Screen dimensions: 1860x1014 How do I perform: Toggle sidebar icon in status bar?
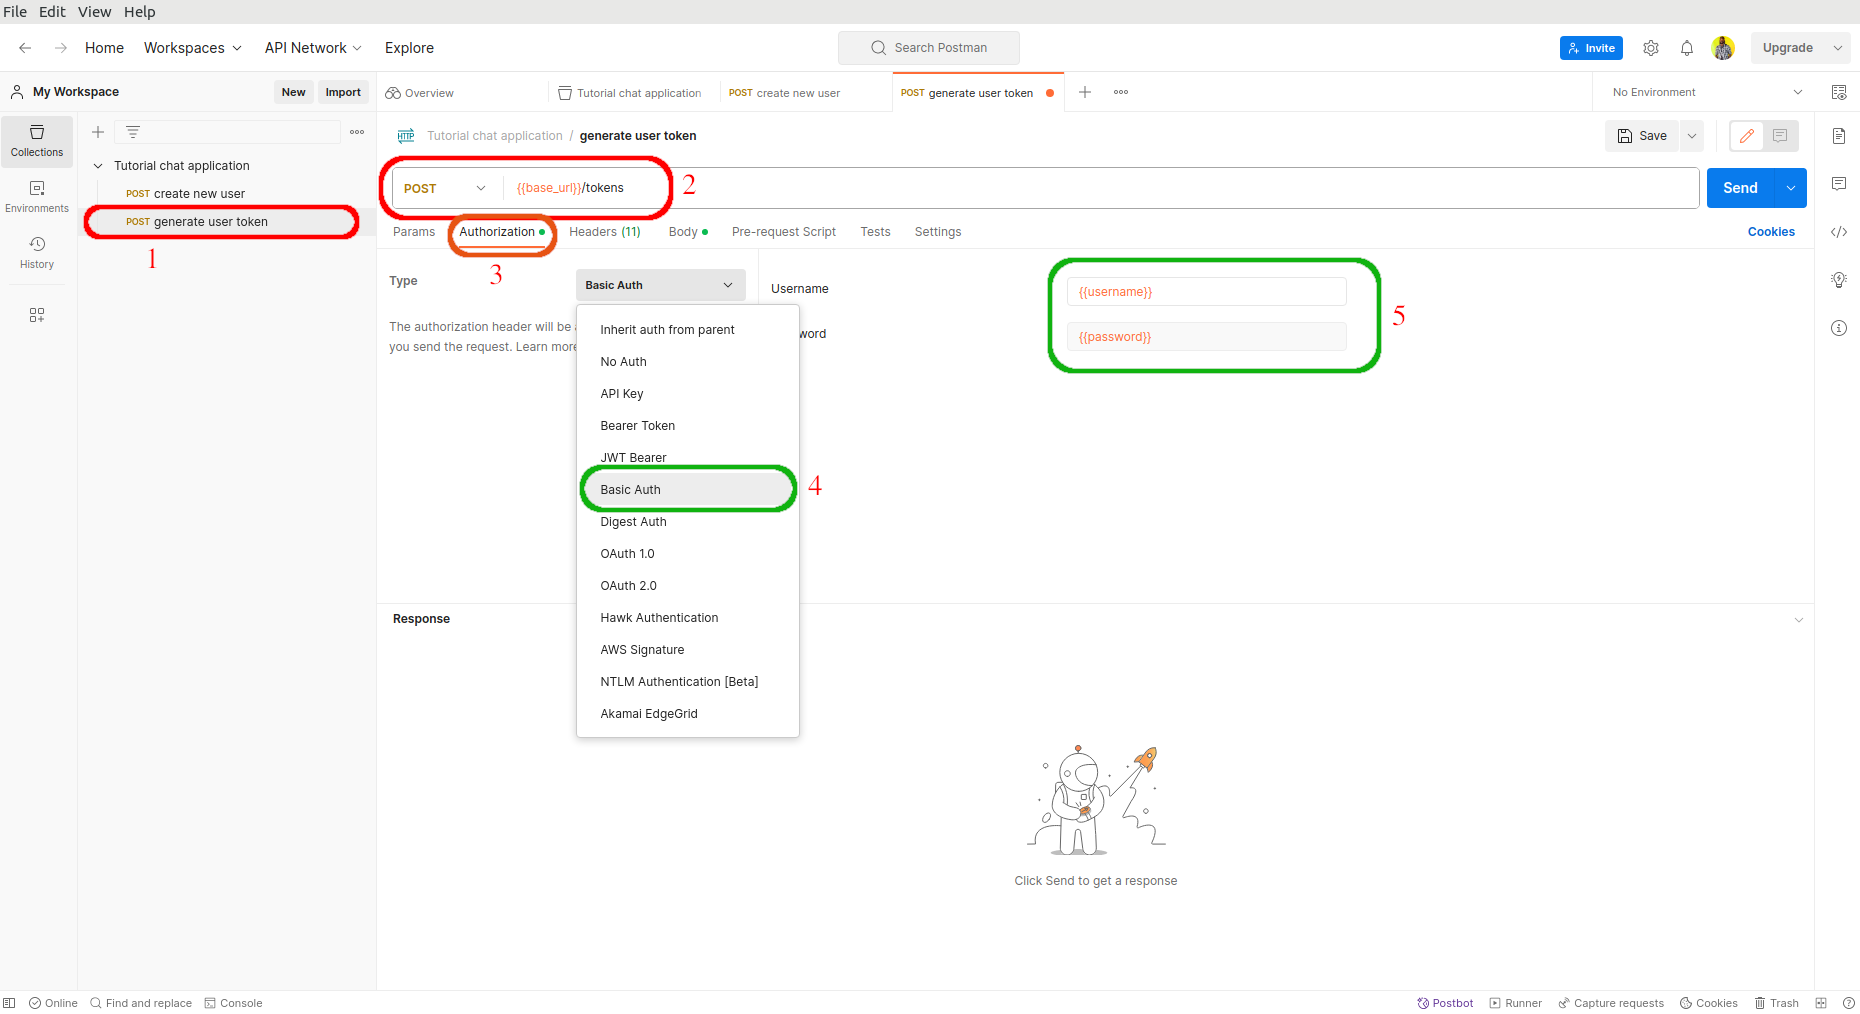pyautogui.click(x=9, y=1003)
